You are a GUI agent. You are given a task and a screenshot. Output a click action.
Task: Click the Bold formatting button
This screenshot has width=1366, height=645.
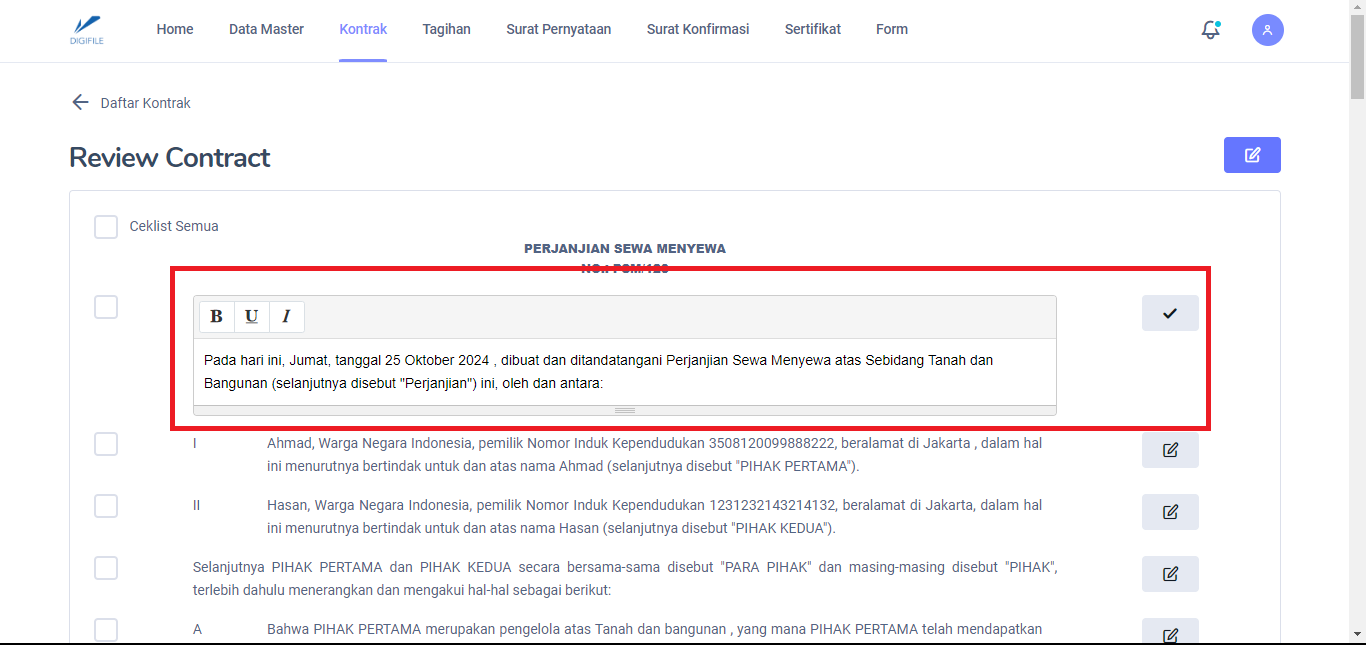point(217,317)
